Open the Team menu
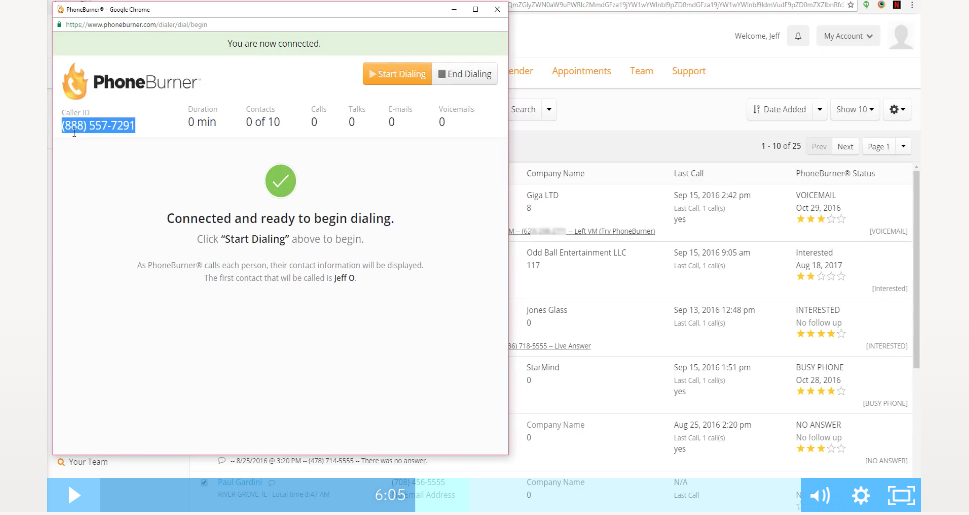The height and width of the screenshot is (515, 969). [x=641, y=70]
